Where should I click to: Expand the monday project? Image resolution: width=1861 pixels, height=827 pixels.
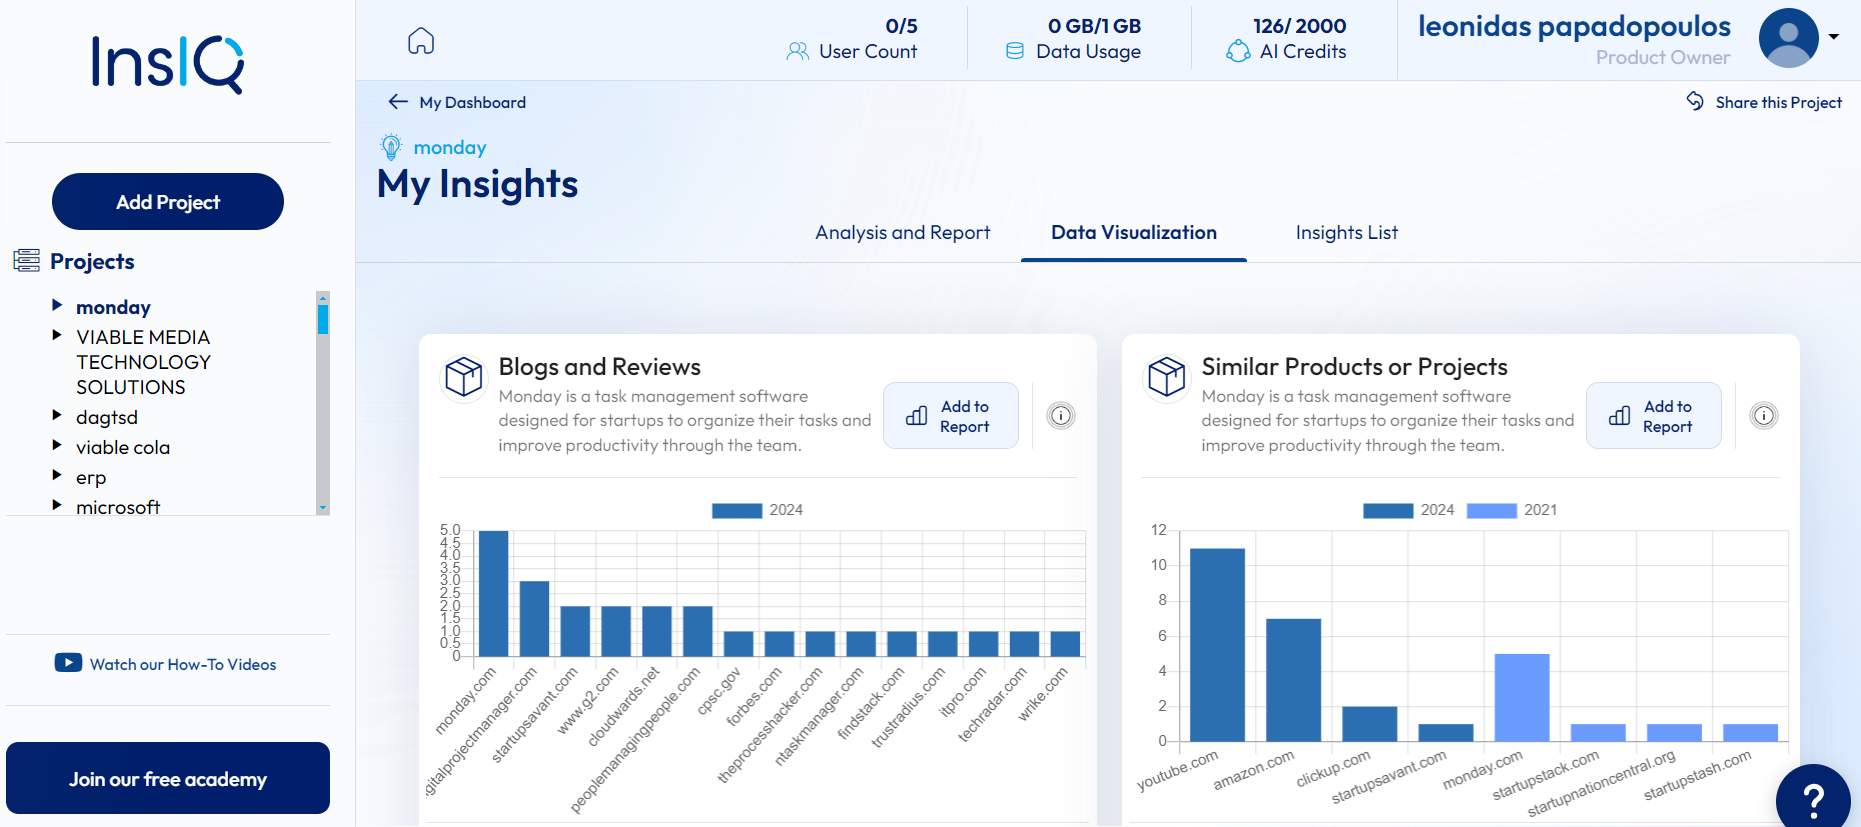click(57, 305)
